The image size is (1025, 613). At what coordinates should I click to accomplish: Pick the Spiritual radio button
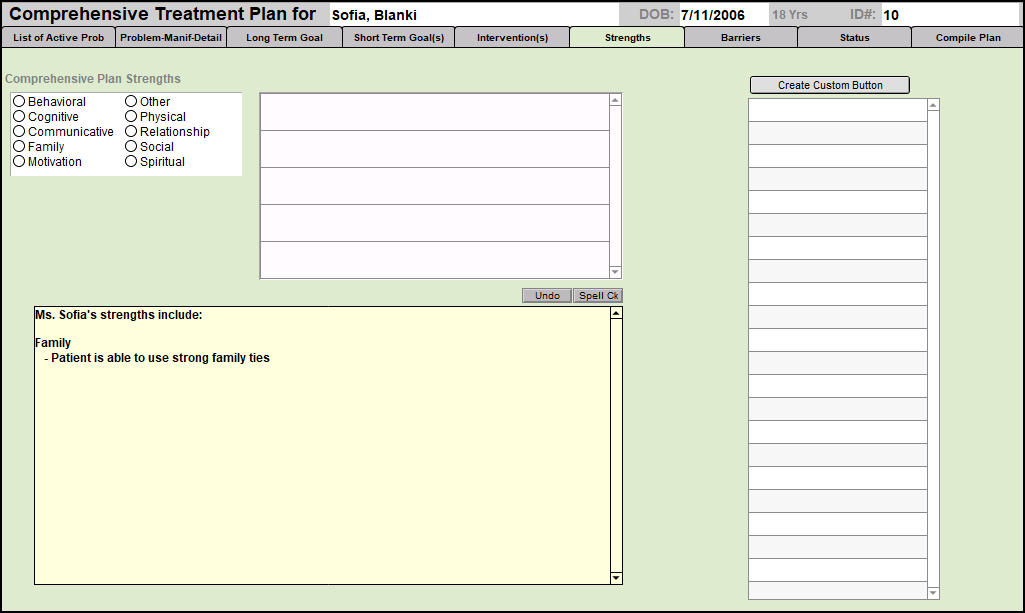131,162
